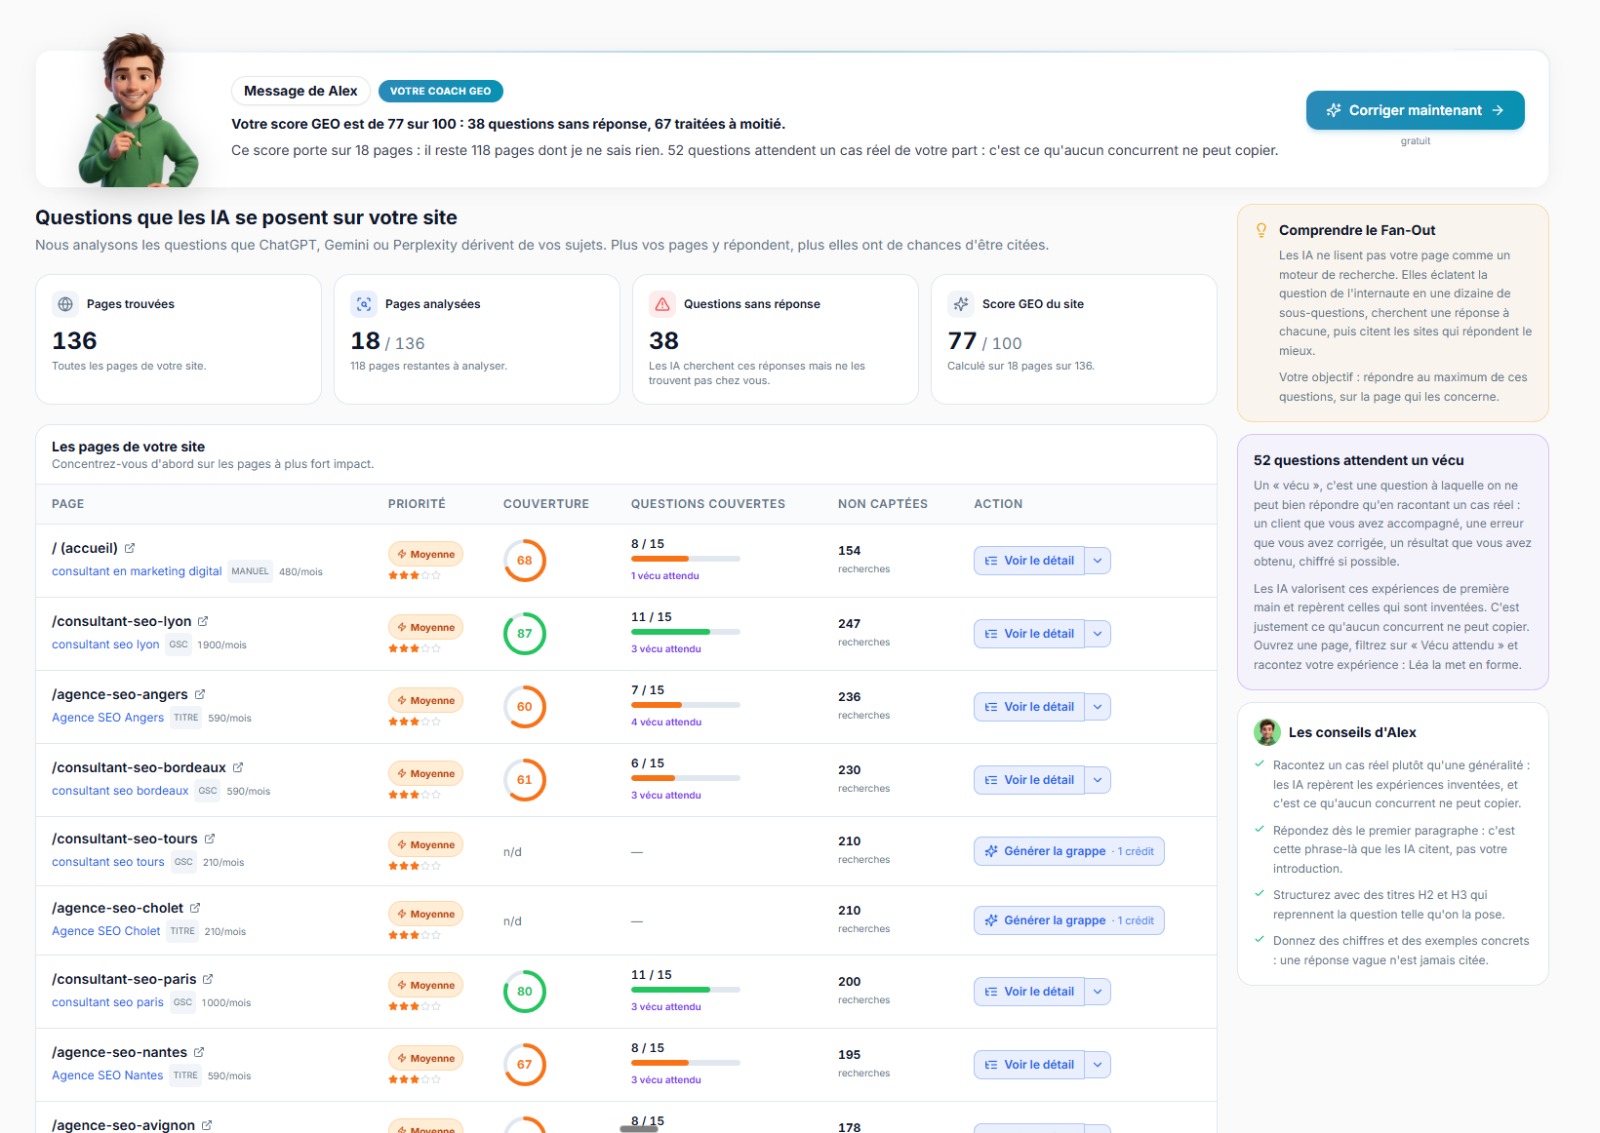1600x1133 pixels.
Task: Click the lightbulb icon beside Comprendre le Fan-Out
Action: [1261, 230]
